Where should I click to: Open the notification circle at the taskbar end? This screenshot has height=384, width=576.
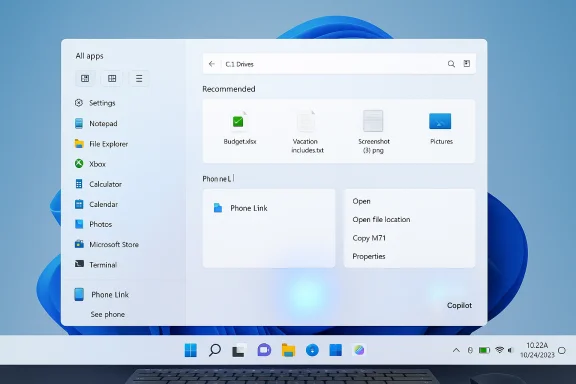561,350
